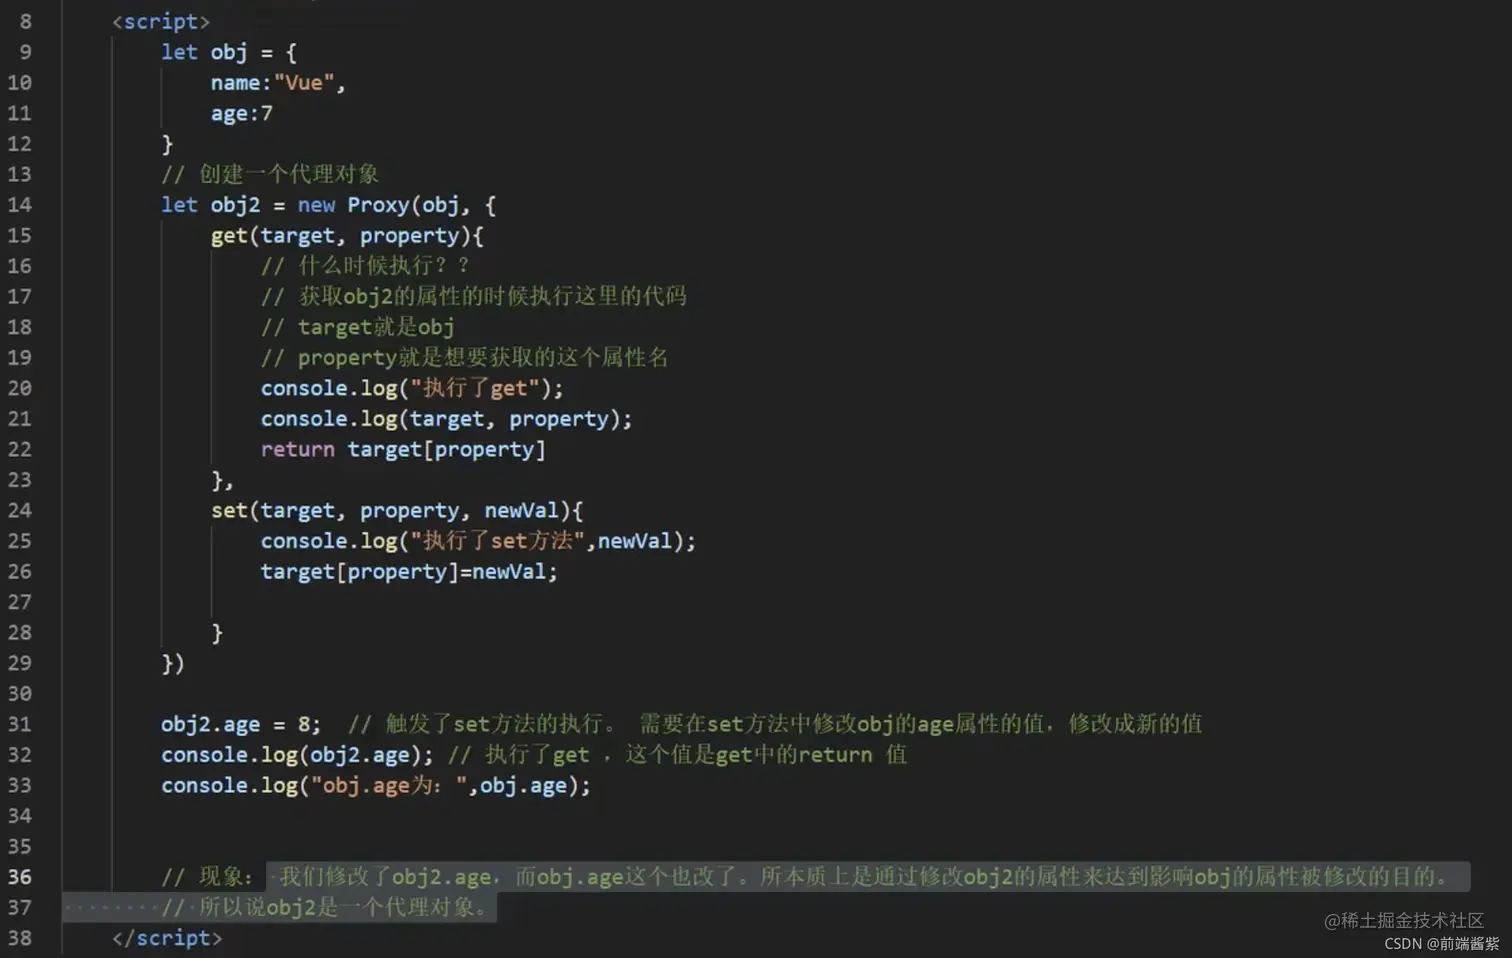
Task: Click line number 8 in the gutter
Action: (x=25, y=21)
